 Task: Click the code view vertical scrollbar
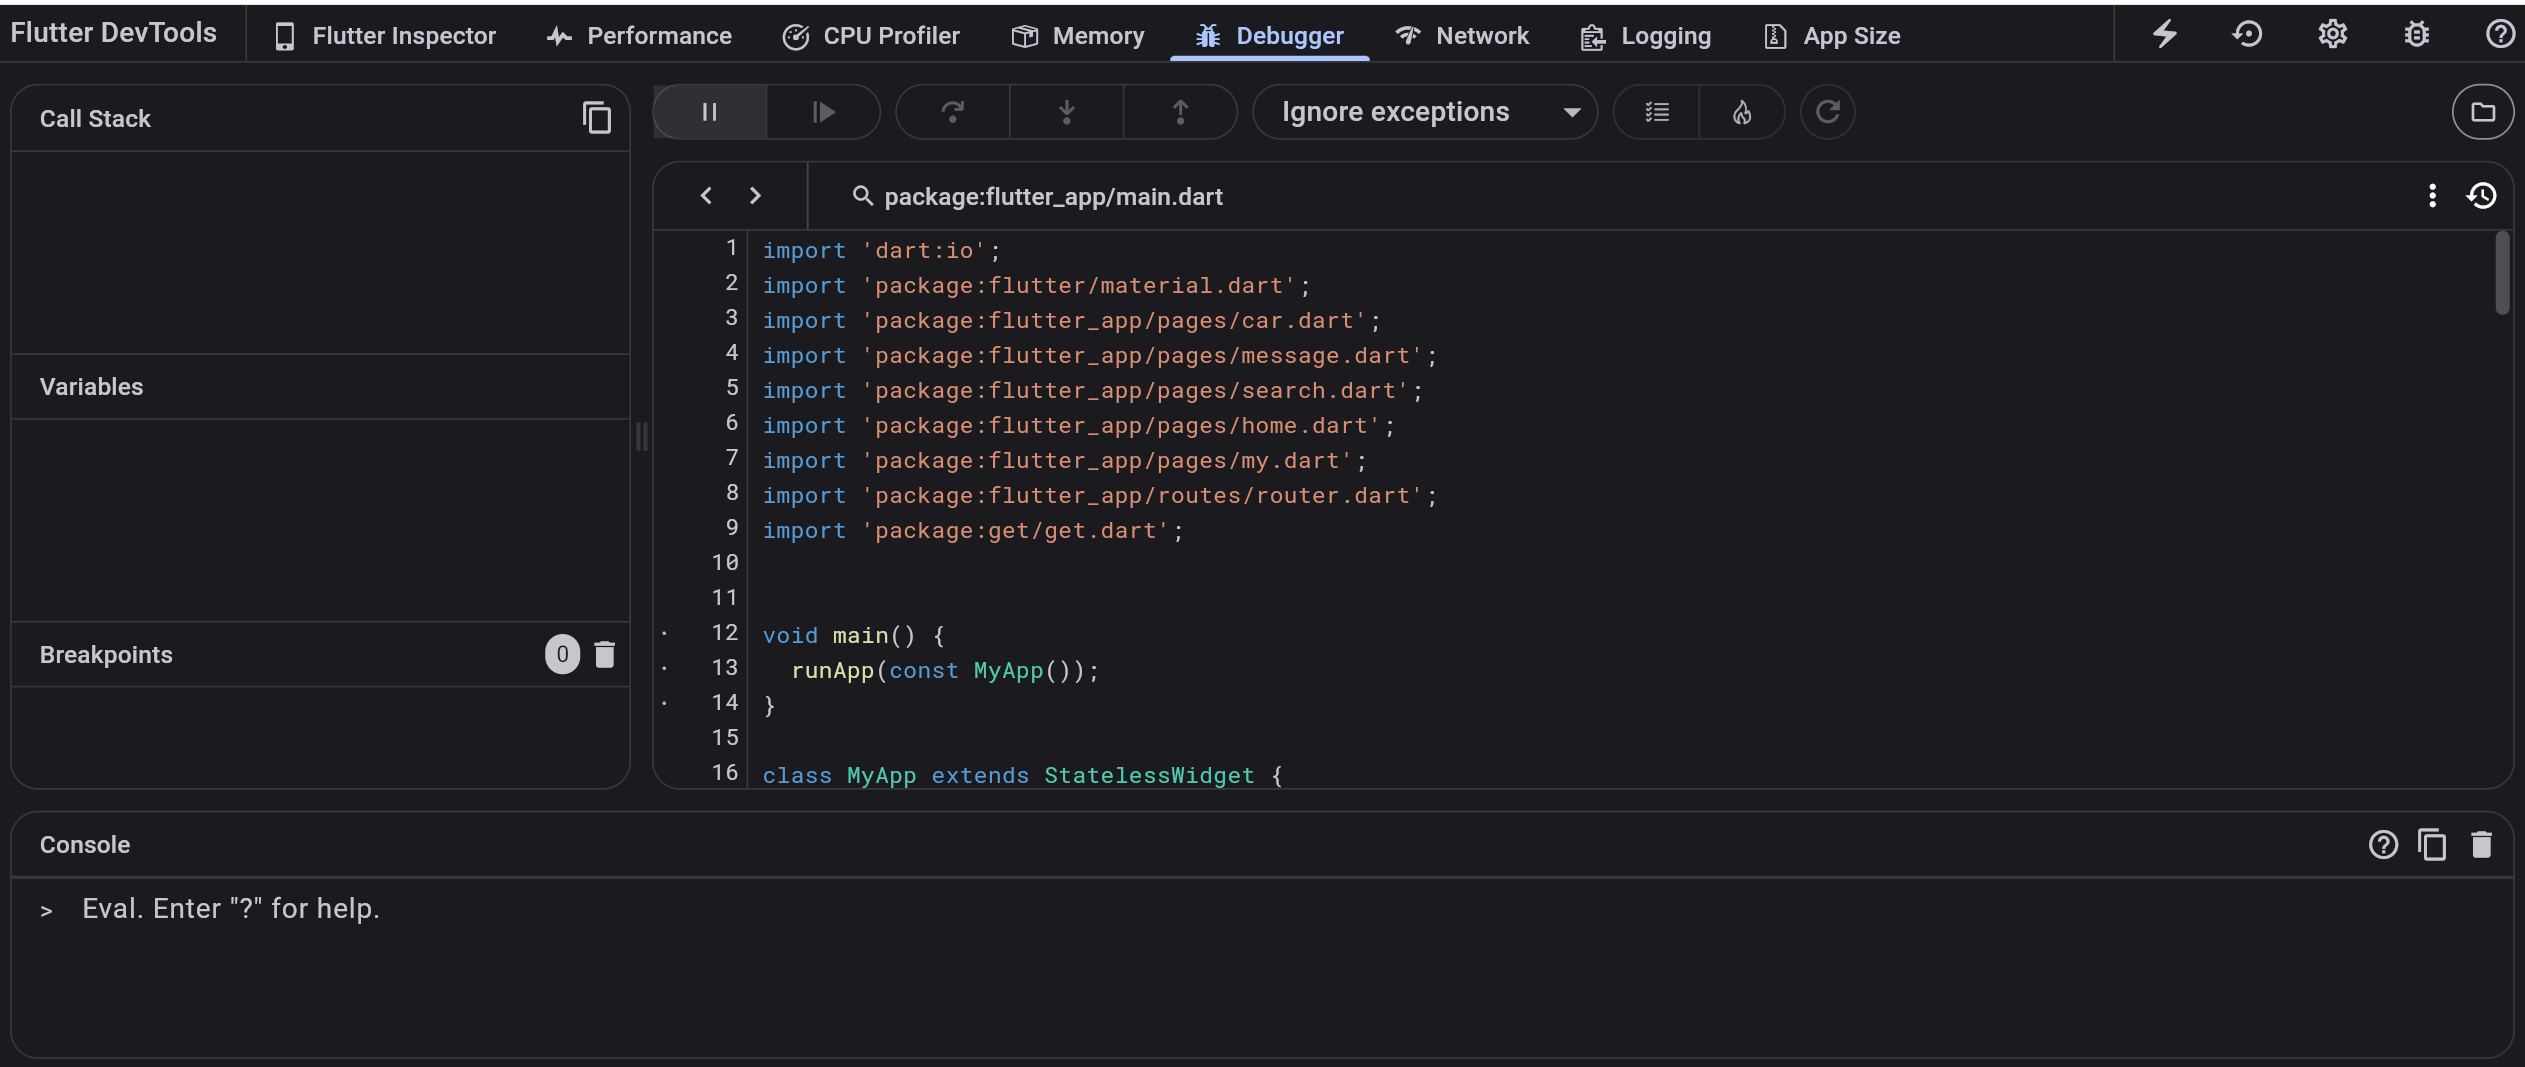tap(2502, 273)
